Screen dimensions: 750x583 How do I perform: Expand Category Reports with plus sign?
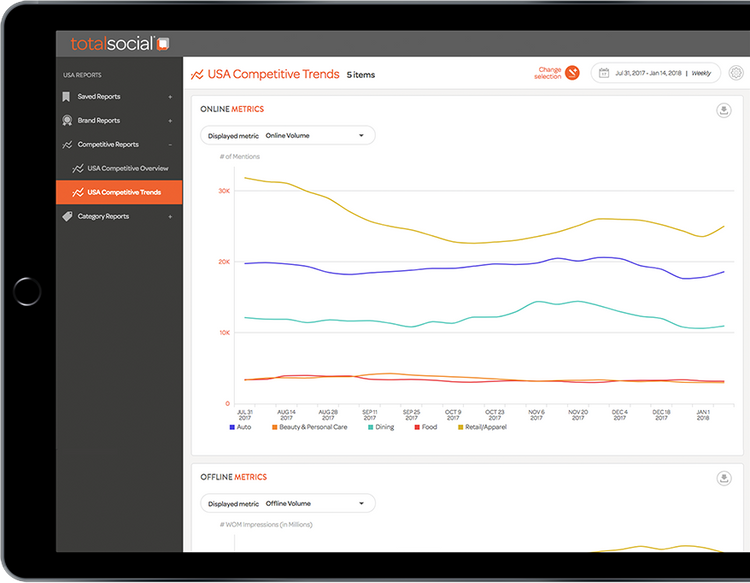(170, 217)
